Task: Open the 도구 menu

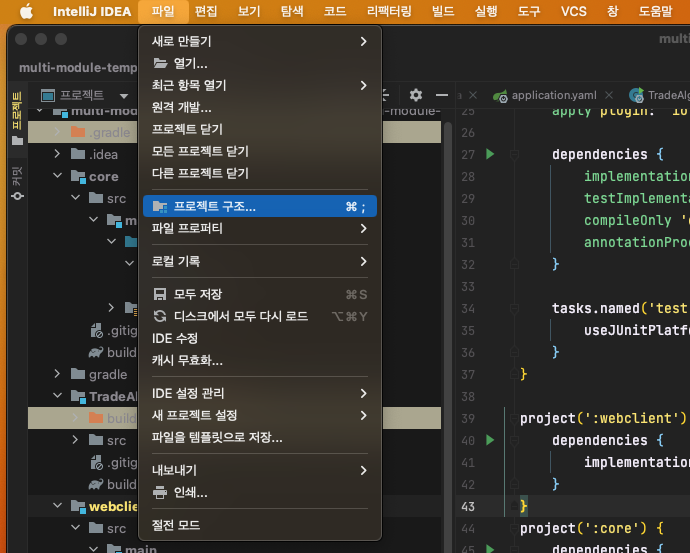Action: (529, 11)
